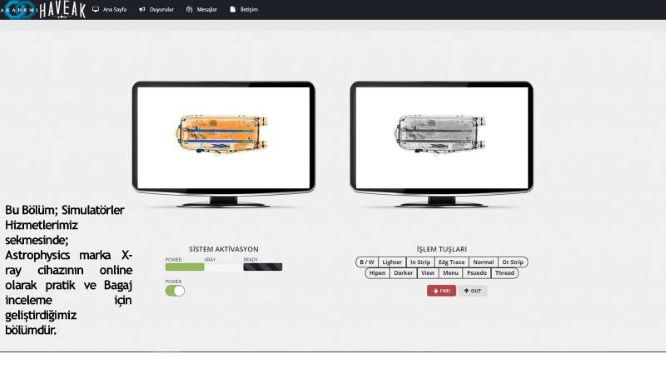The height and width of the screenshot is (375, 666).
Task: Click the Thread processing button
Action: click(505, 273)
